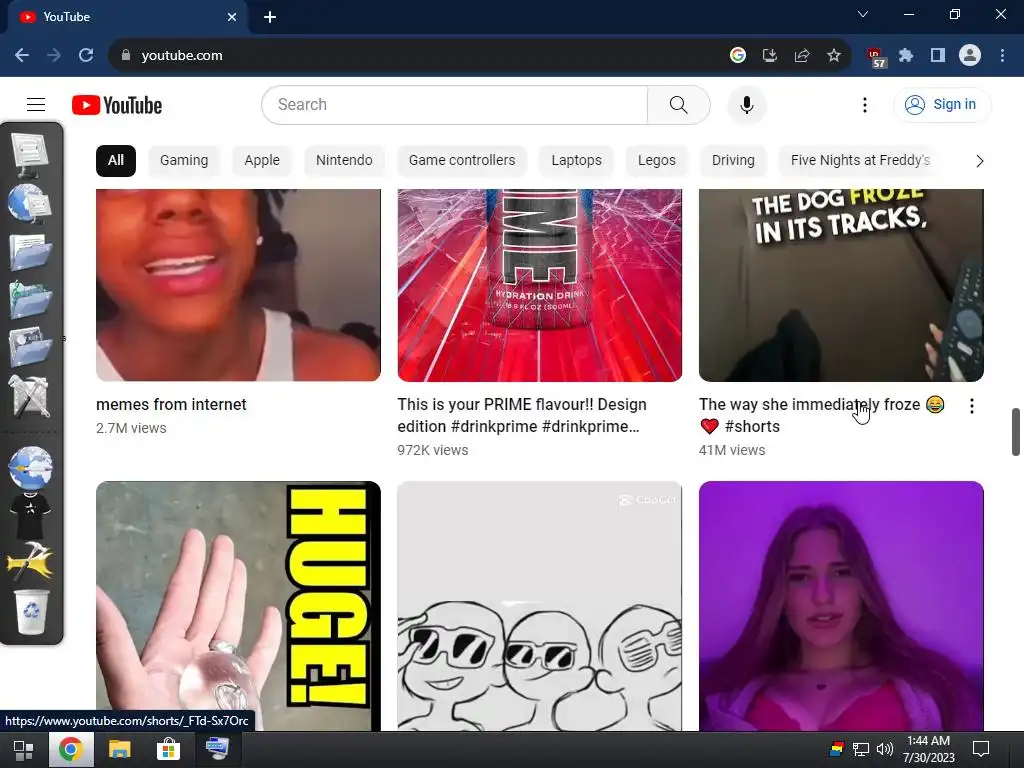The width and height of the screenshot is (1024, 768).
Task: Open the documents folder dock icon
Action: [x=30, y=251]
